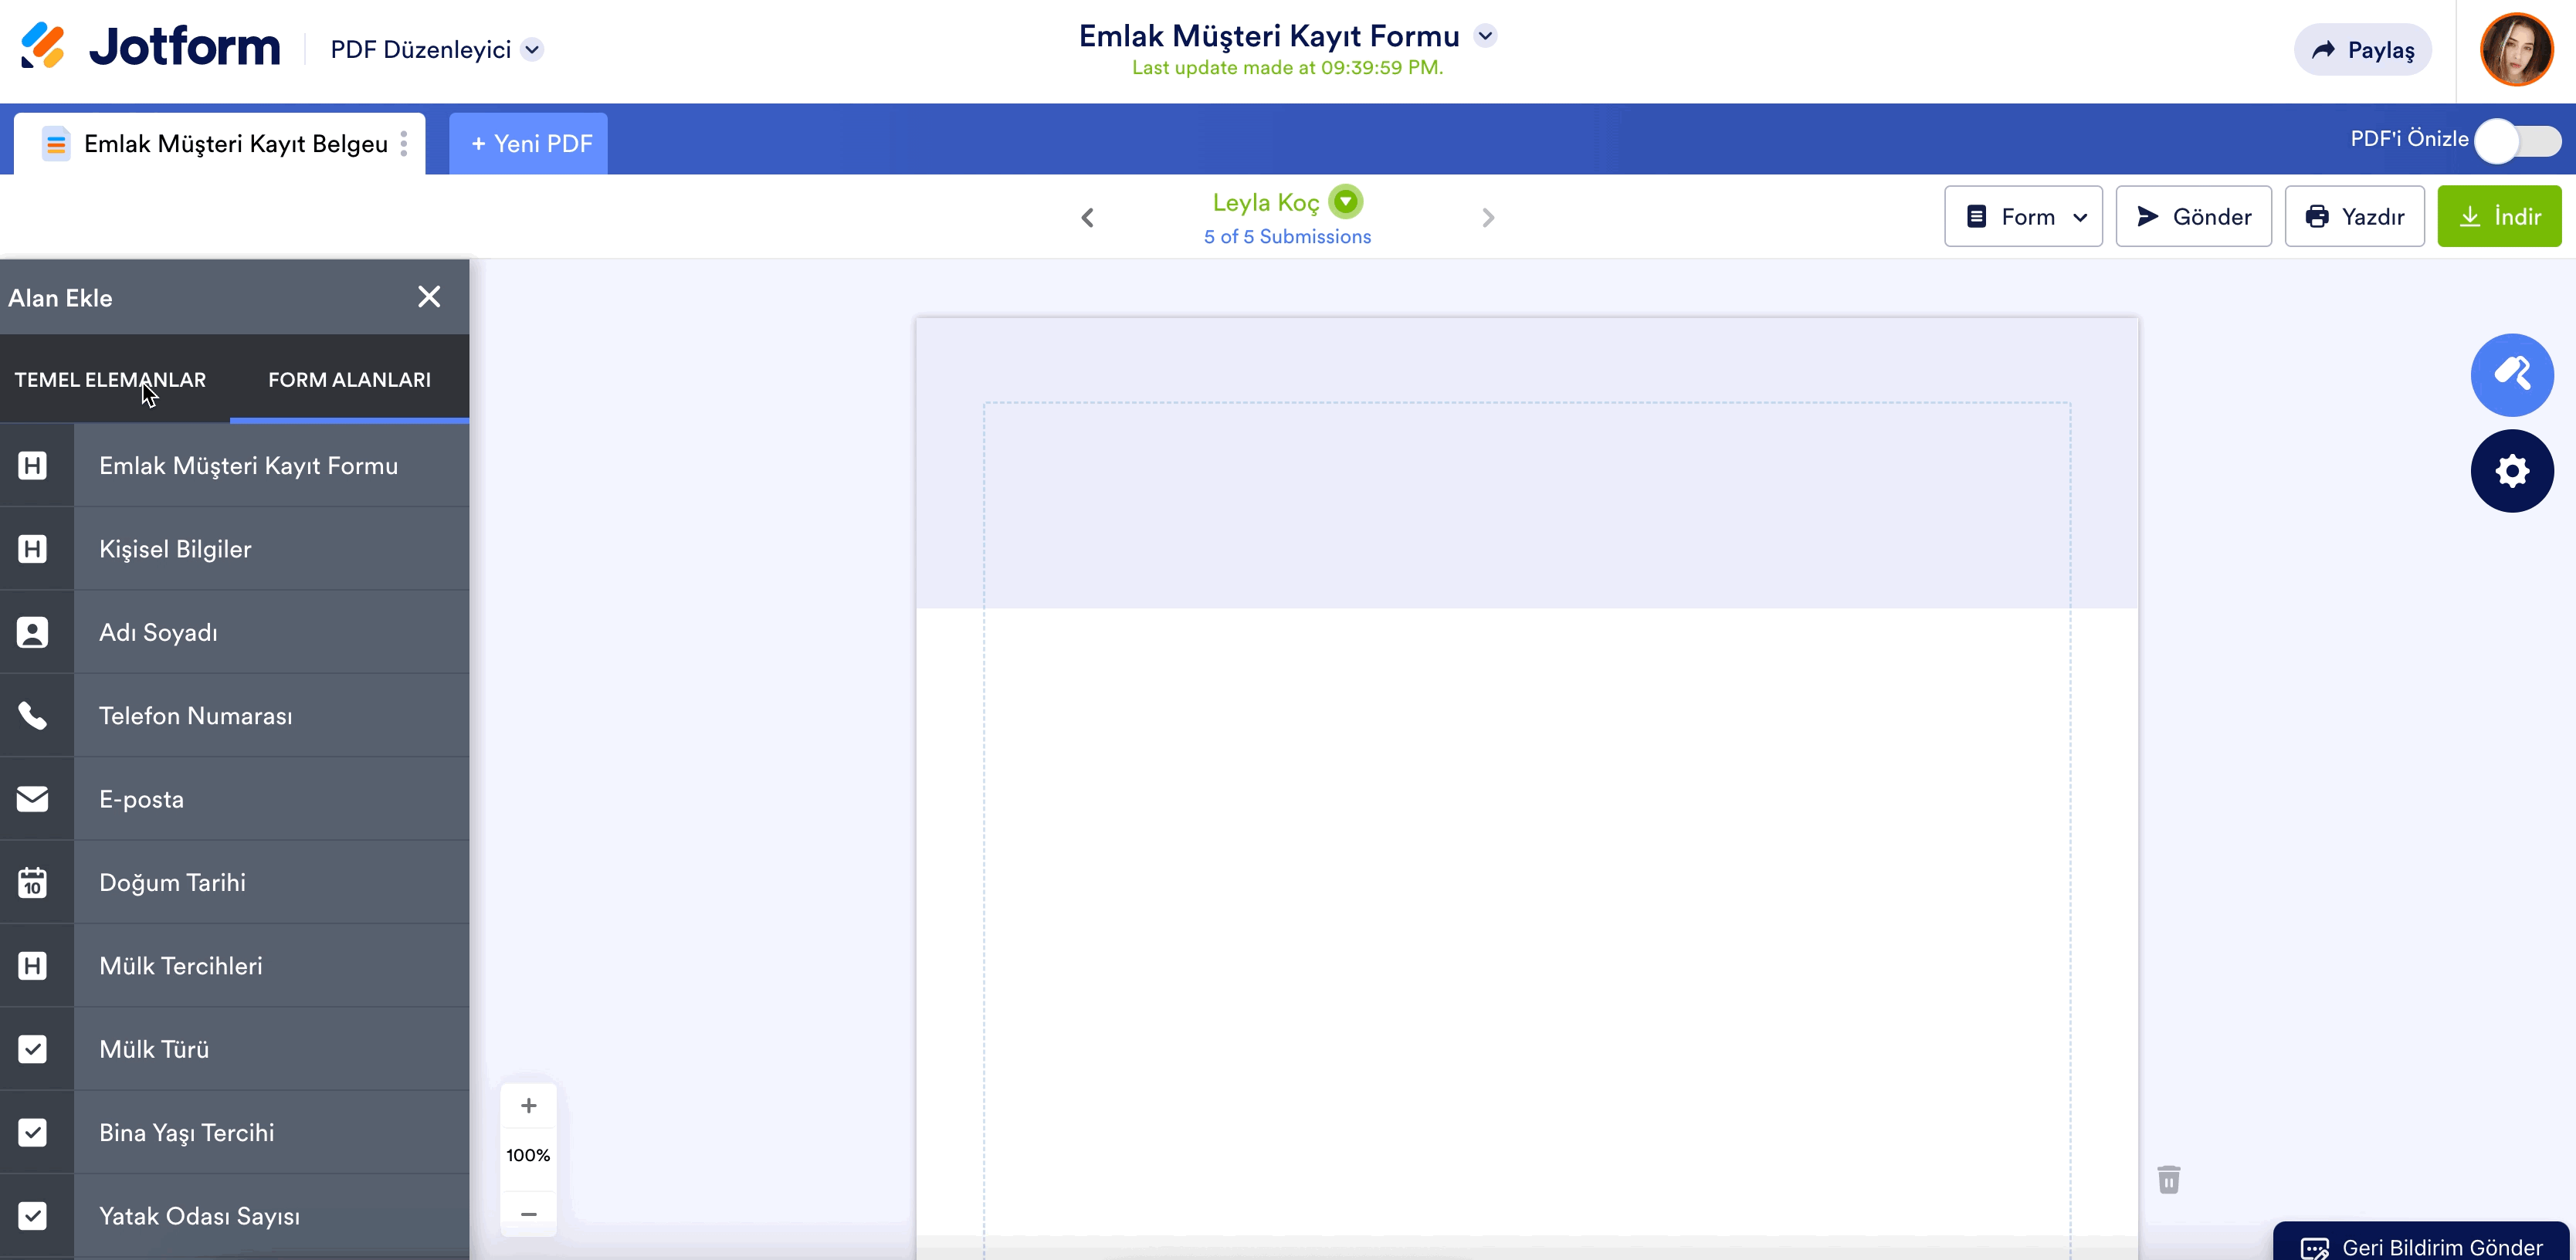Click the Doğum Tarihi calendar icon
Screen dimensions: 2576x1260
click(33, 883)
